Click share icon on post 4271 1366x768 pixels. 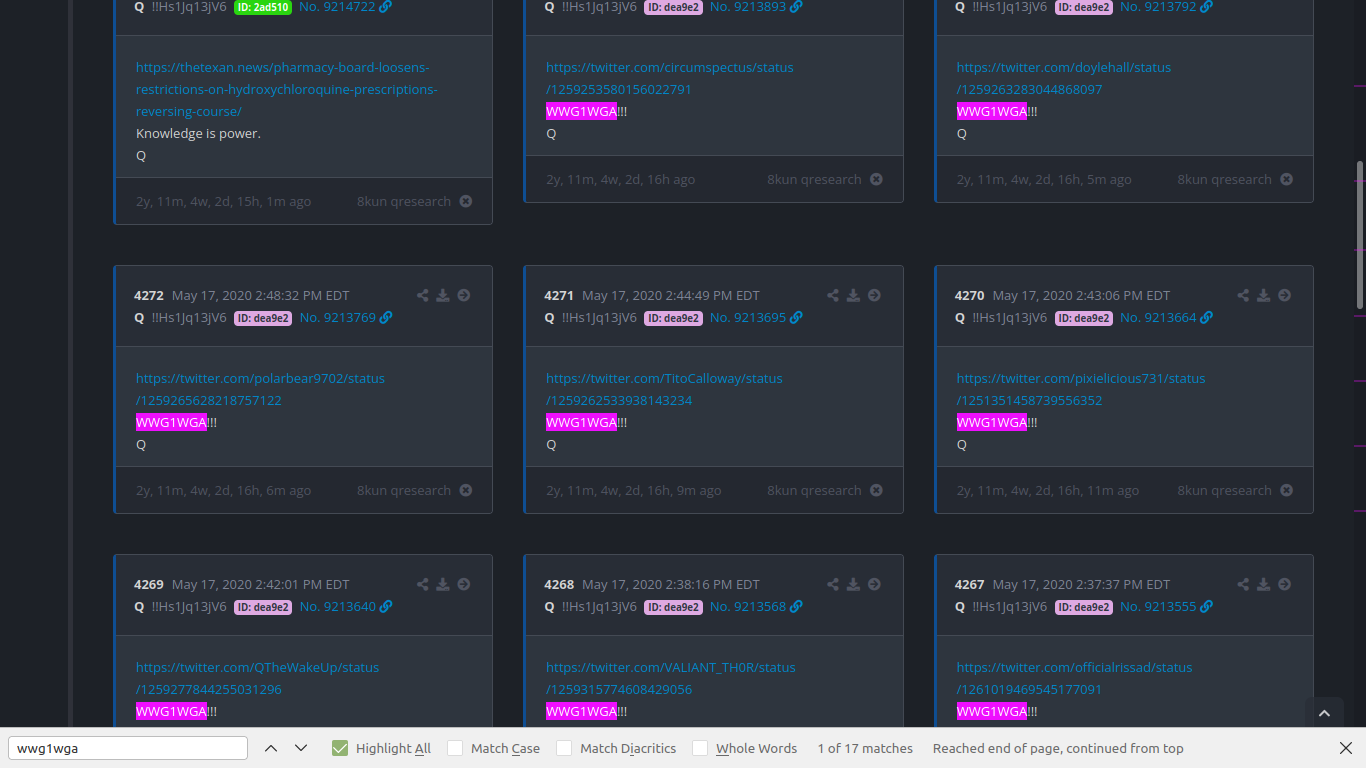(x=833, y=295)
